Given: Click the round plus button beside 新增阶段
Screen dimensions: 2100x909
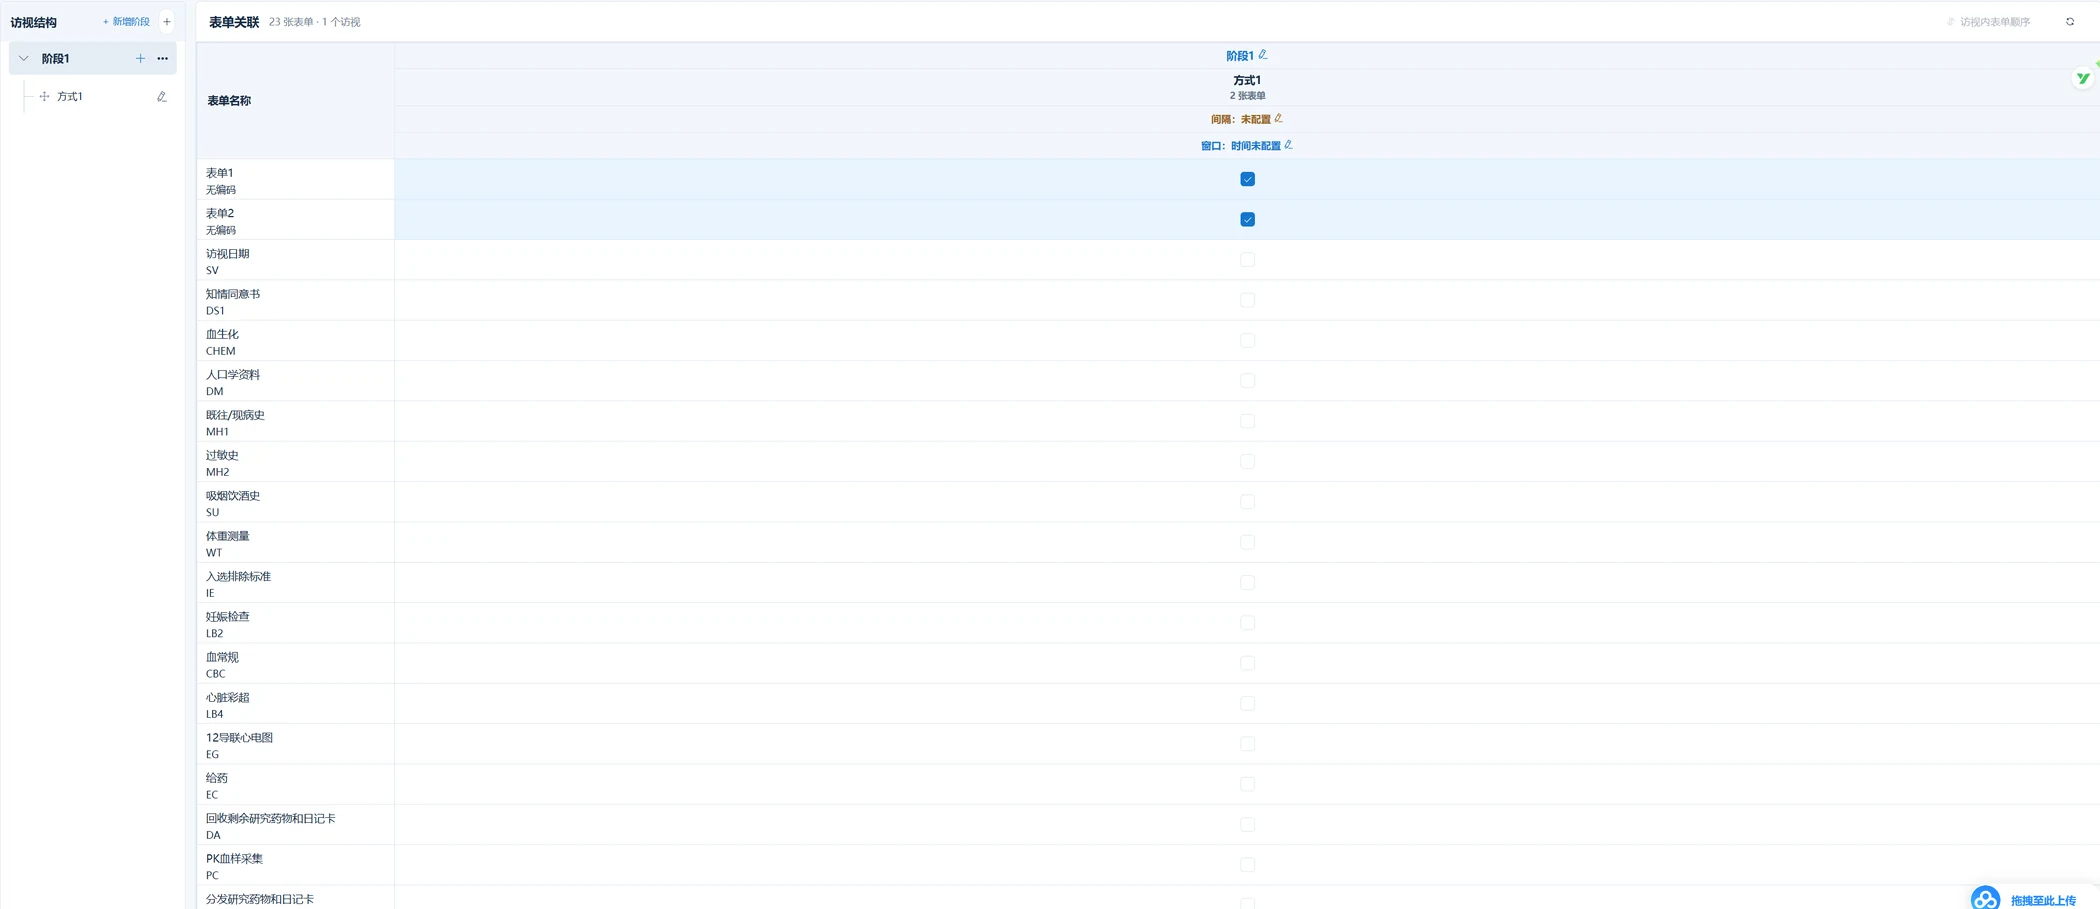Looking at the screenshot, I should (167, 22).
